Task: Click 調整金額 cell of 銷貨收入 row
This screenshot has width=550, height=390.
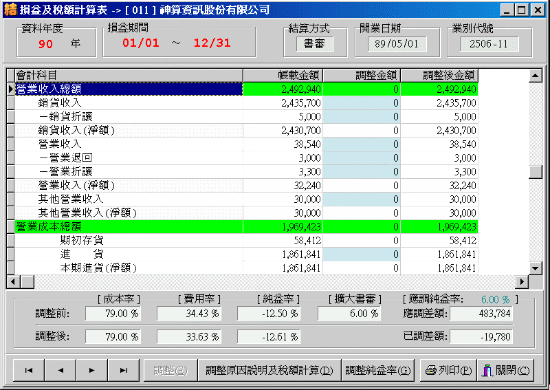Action: [x=361, y=103]
